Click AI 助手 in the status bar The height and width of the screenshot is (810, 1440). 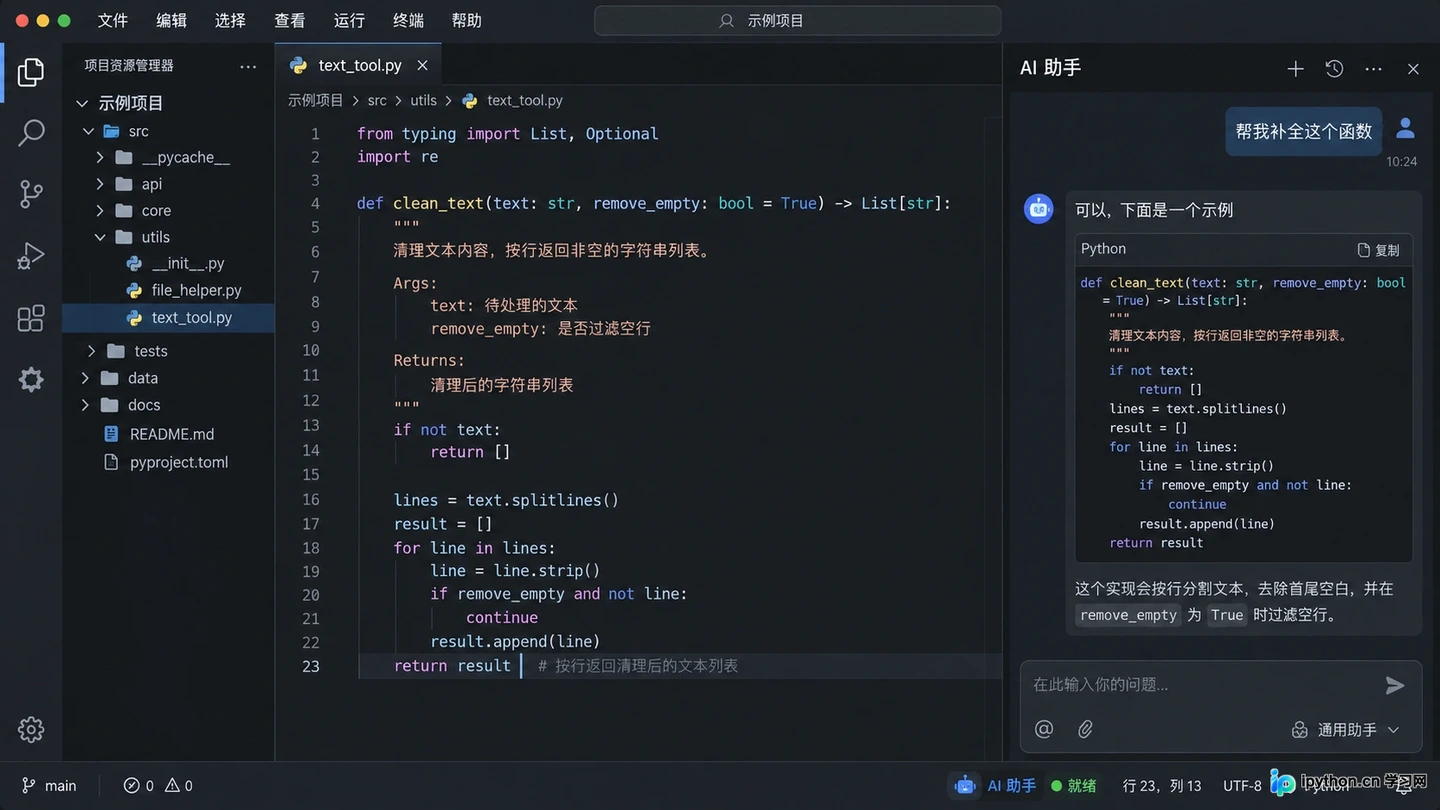pos(995,786)
